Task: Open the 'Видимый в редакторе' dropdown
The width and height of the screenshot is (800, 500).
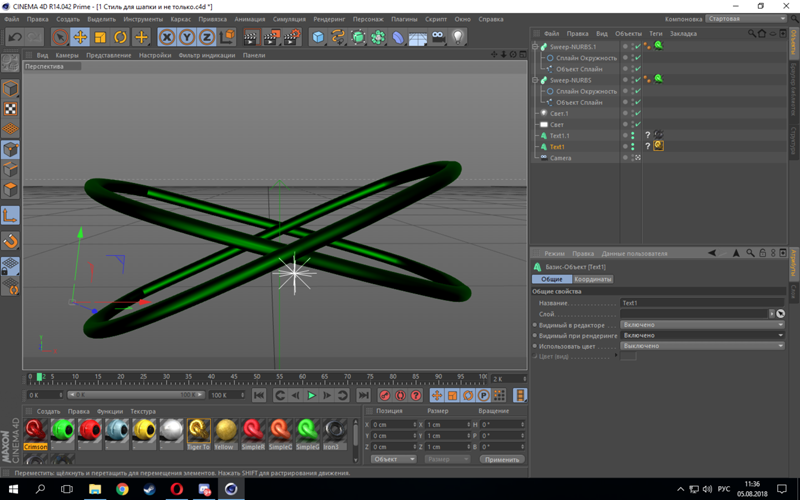Action: (x=702, y=325)
